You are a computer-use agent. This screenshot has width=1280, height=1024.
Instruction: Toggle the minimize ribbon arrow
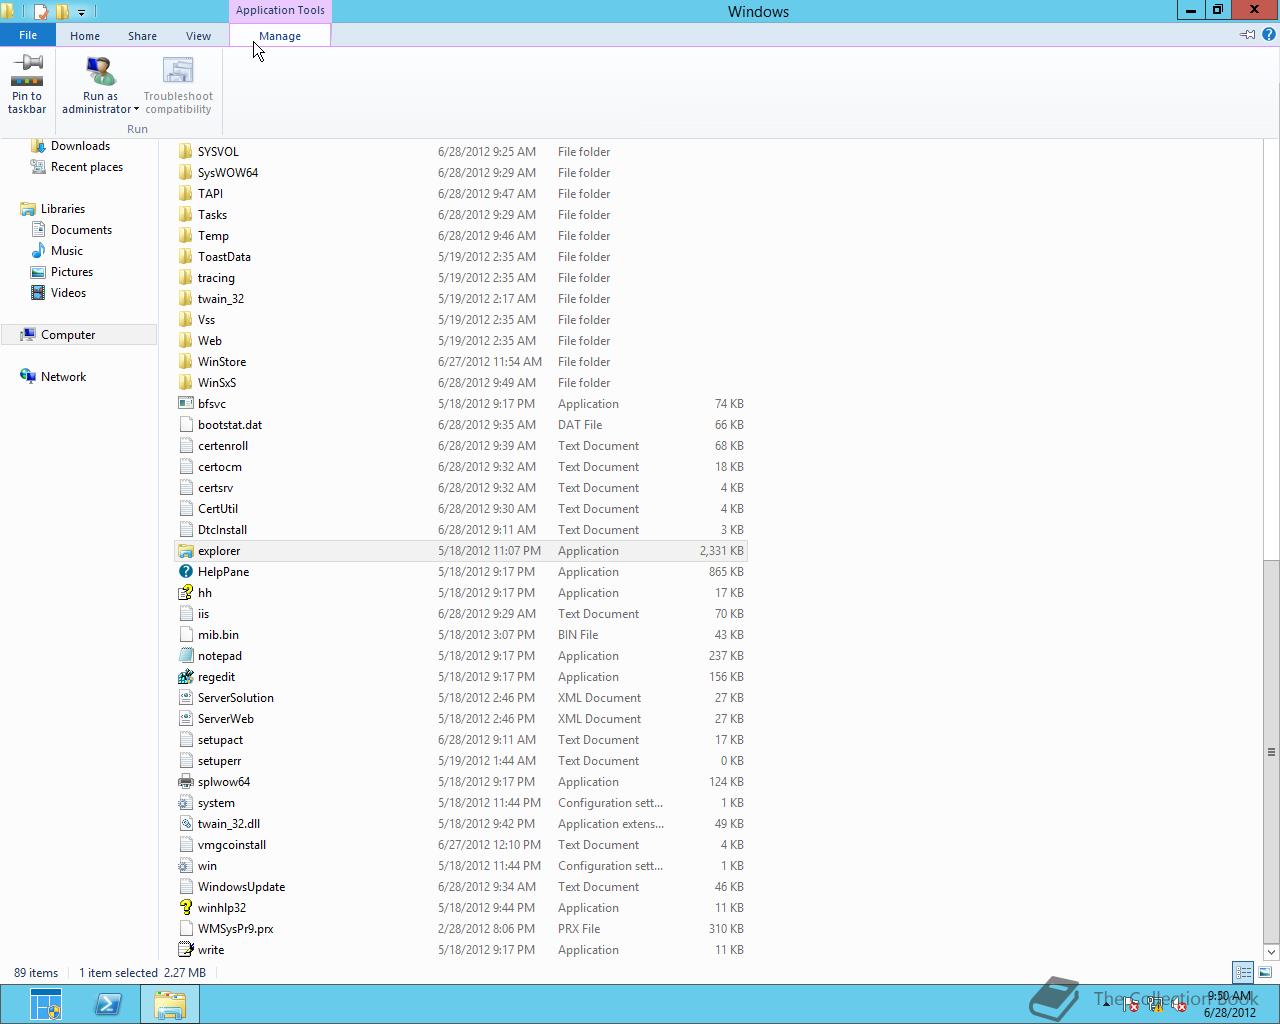pyautogui.click(x=1248, y=34)
